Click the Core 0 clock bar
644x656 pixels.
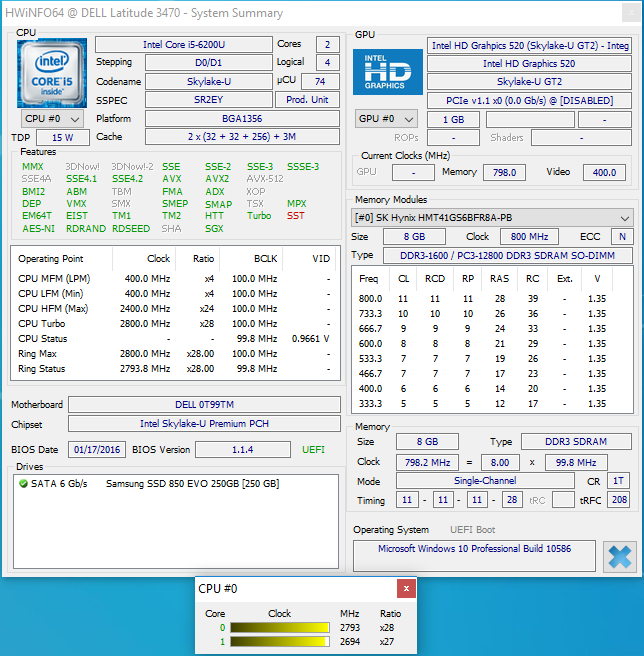click(x=280, y=628)
